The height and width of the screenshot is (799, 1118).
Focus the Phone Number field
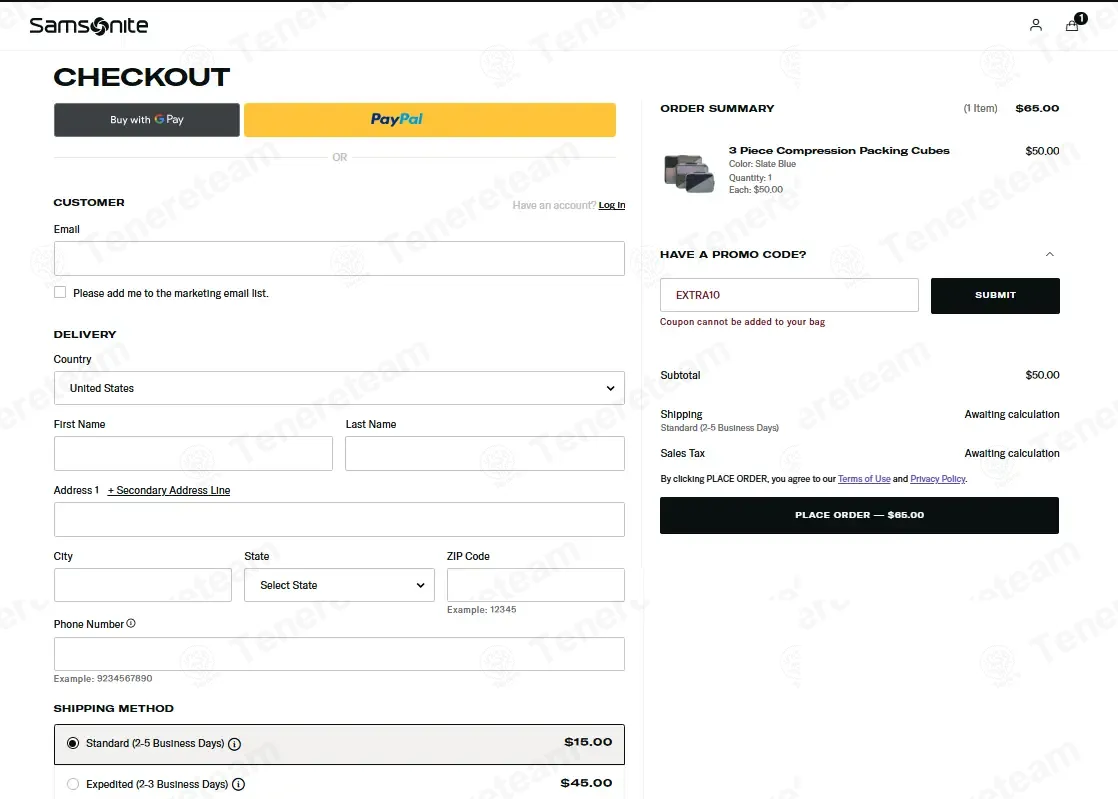(x=339, y=654)
